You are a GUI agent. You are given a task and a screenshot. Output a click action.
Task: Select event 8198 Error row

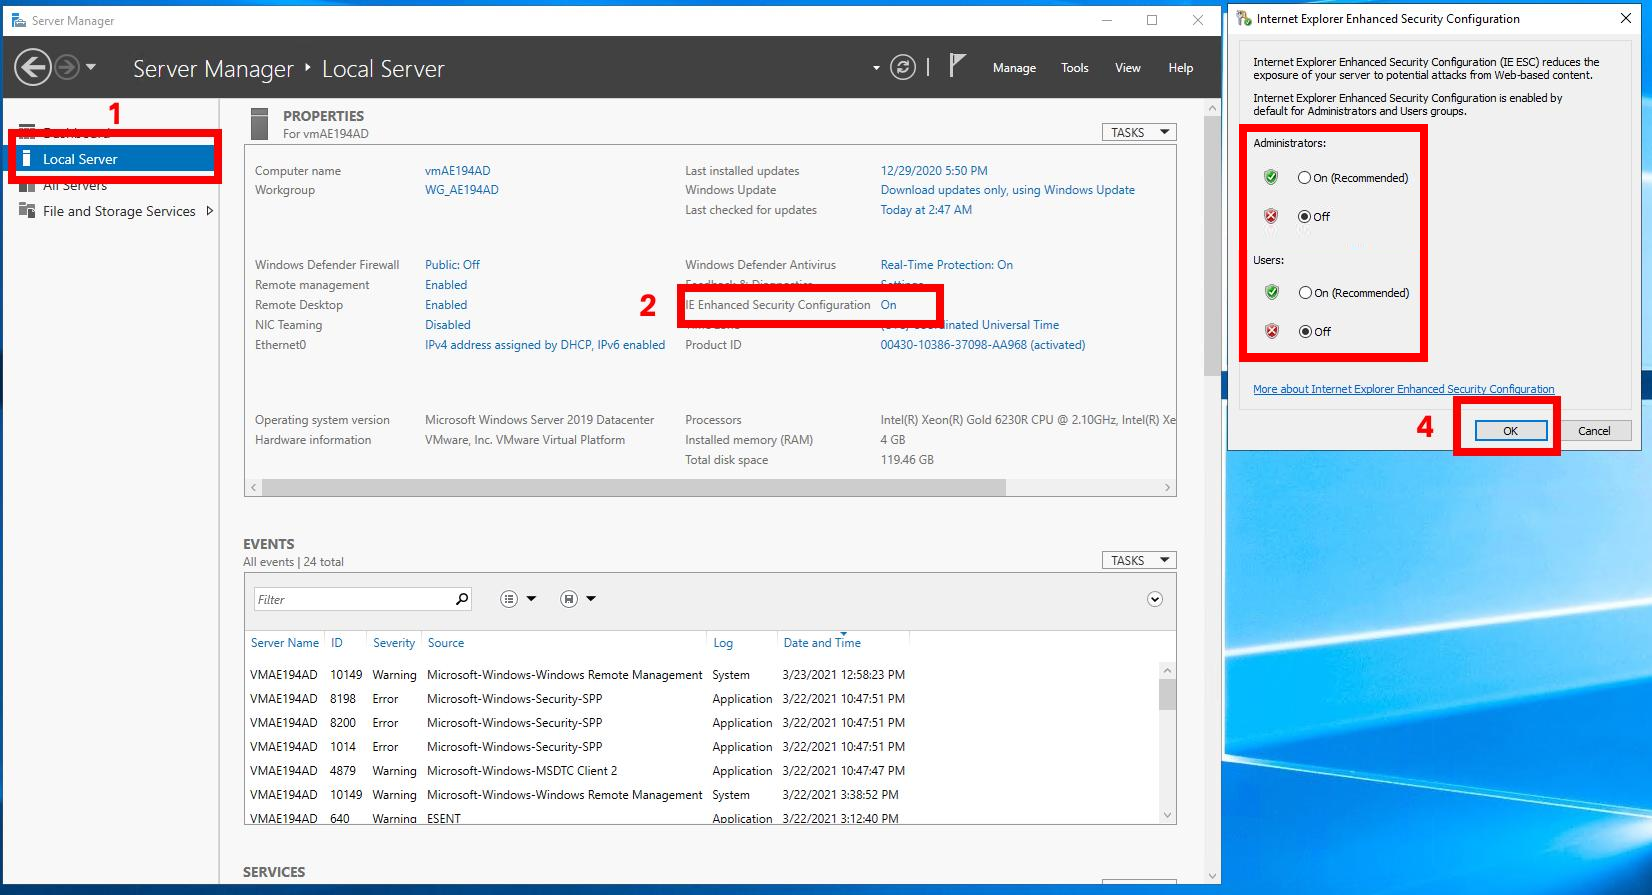click(x=703, y=699)
